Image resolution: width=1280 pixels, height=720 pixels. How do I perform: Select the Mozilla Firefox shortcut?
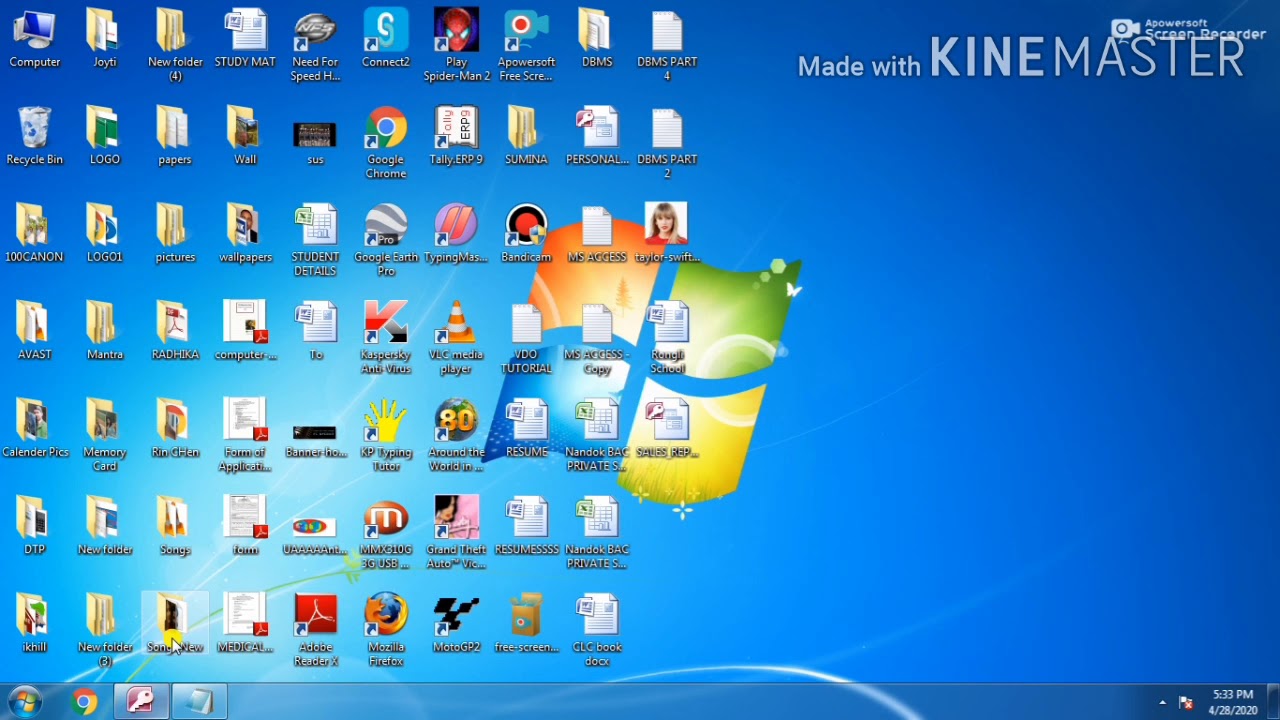click(x=386, y=631)
